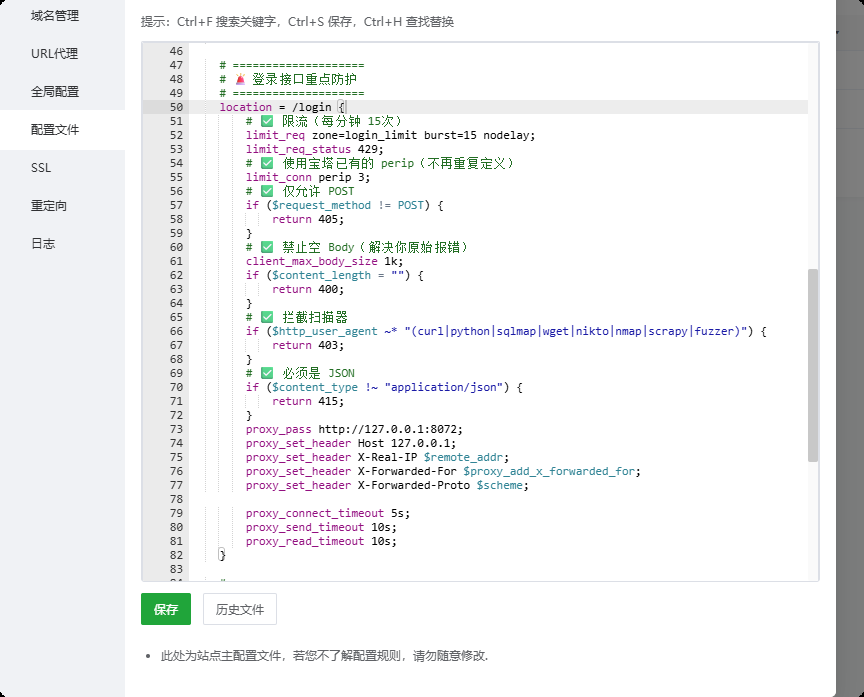This screenshot has width=864, height=697.
Task: Click the check emoji before 必须是 JSON comment
Action: 267,373
